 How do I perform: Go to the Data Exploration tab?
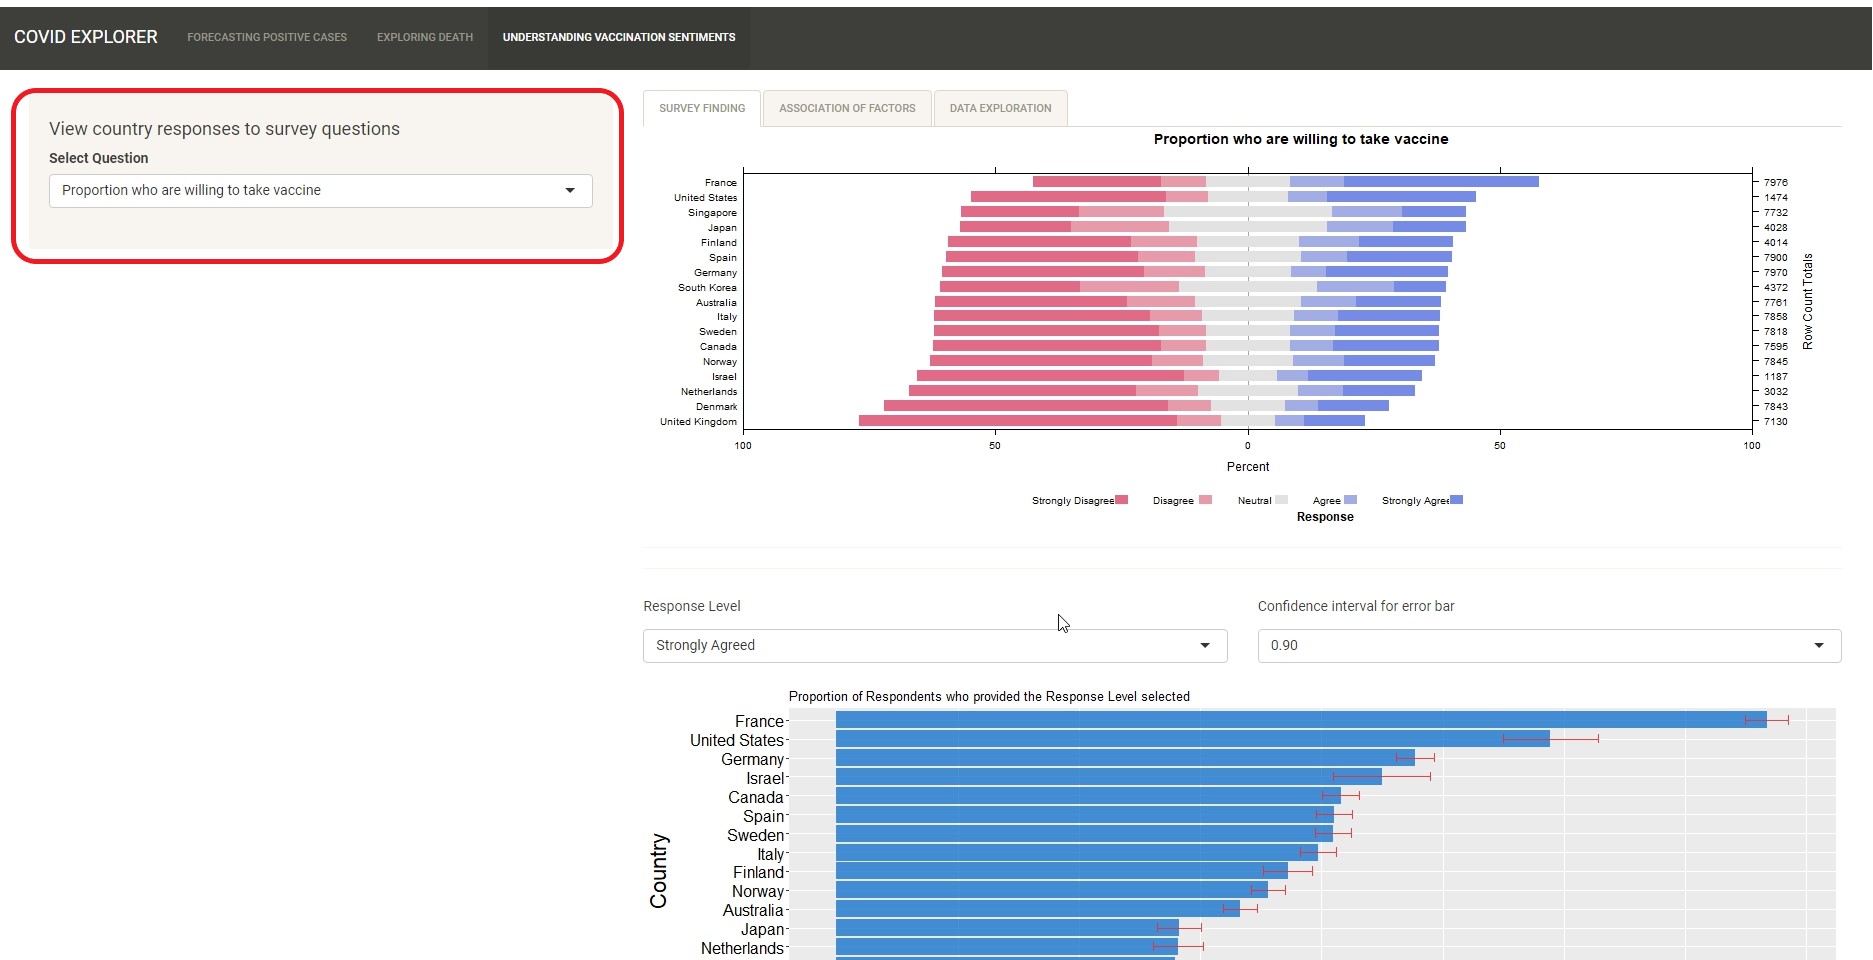(x=1000, y=108)
